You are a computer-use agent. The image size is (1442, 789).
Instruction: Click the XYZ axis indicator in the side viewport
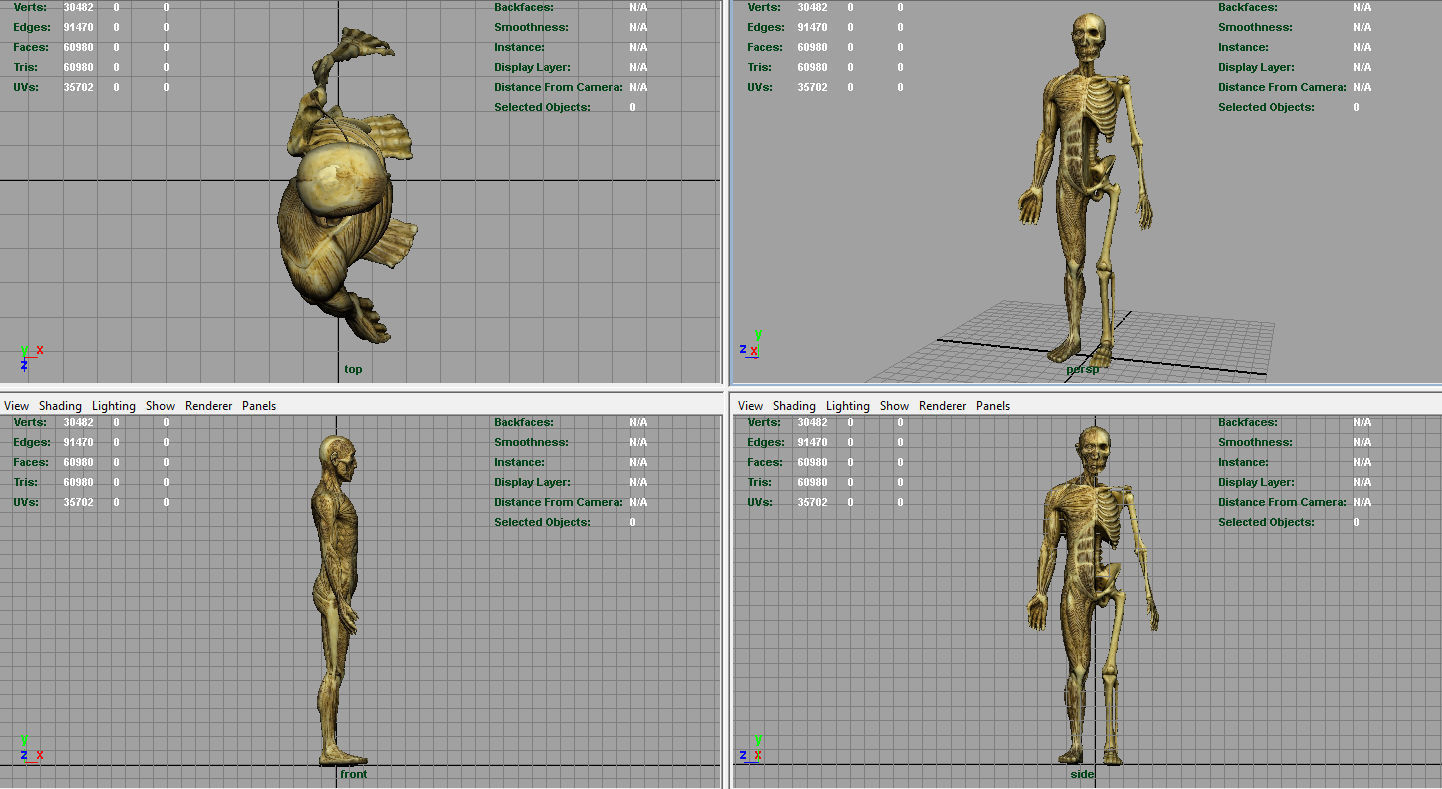pyautogui.click(x=751, y=749)
